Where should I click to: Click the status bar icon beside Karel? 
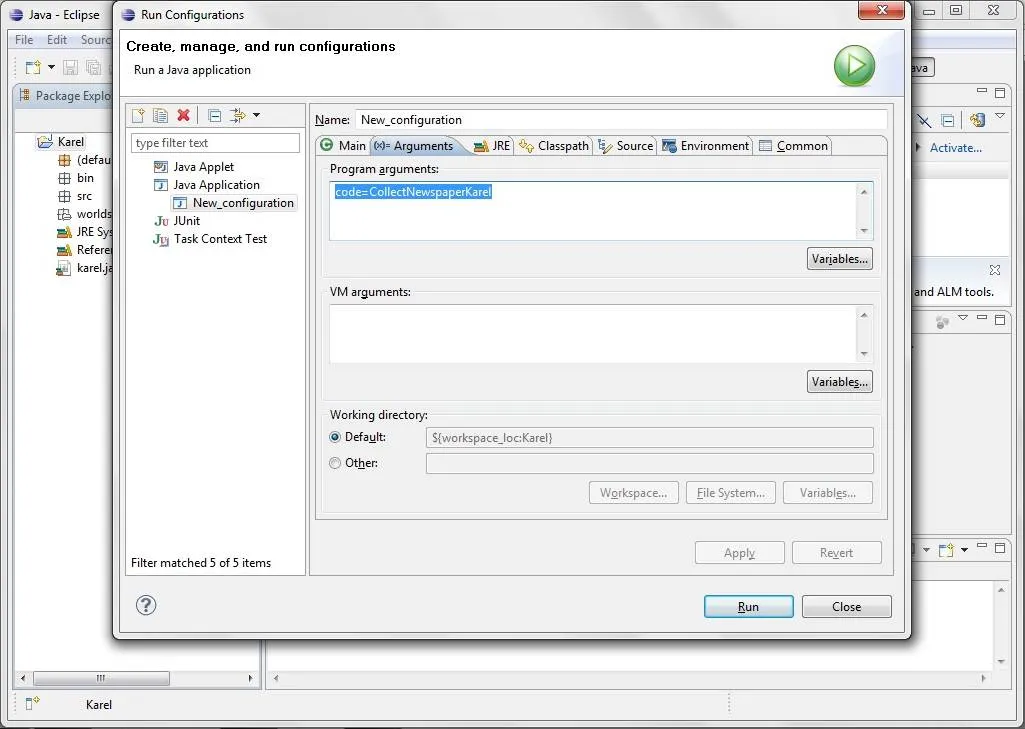coord(32,704)
